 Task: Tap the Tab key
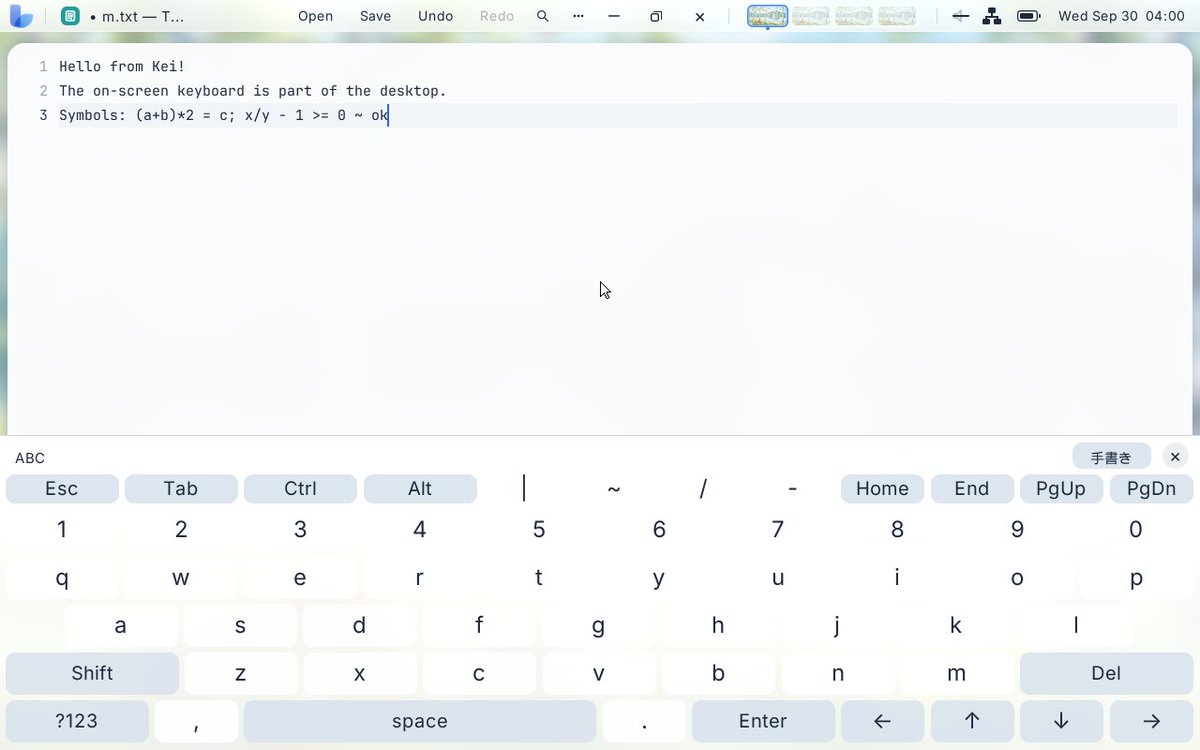tap(181, 488)
